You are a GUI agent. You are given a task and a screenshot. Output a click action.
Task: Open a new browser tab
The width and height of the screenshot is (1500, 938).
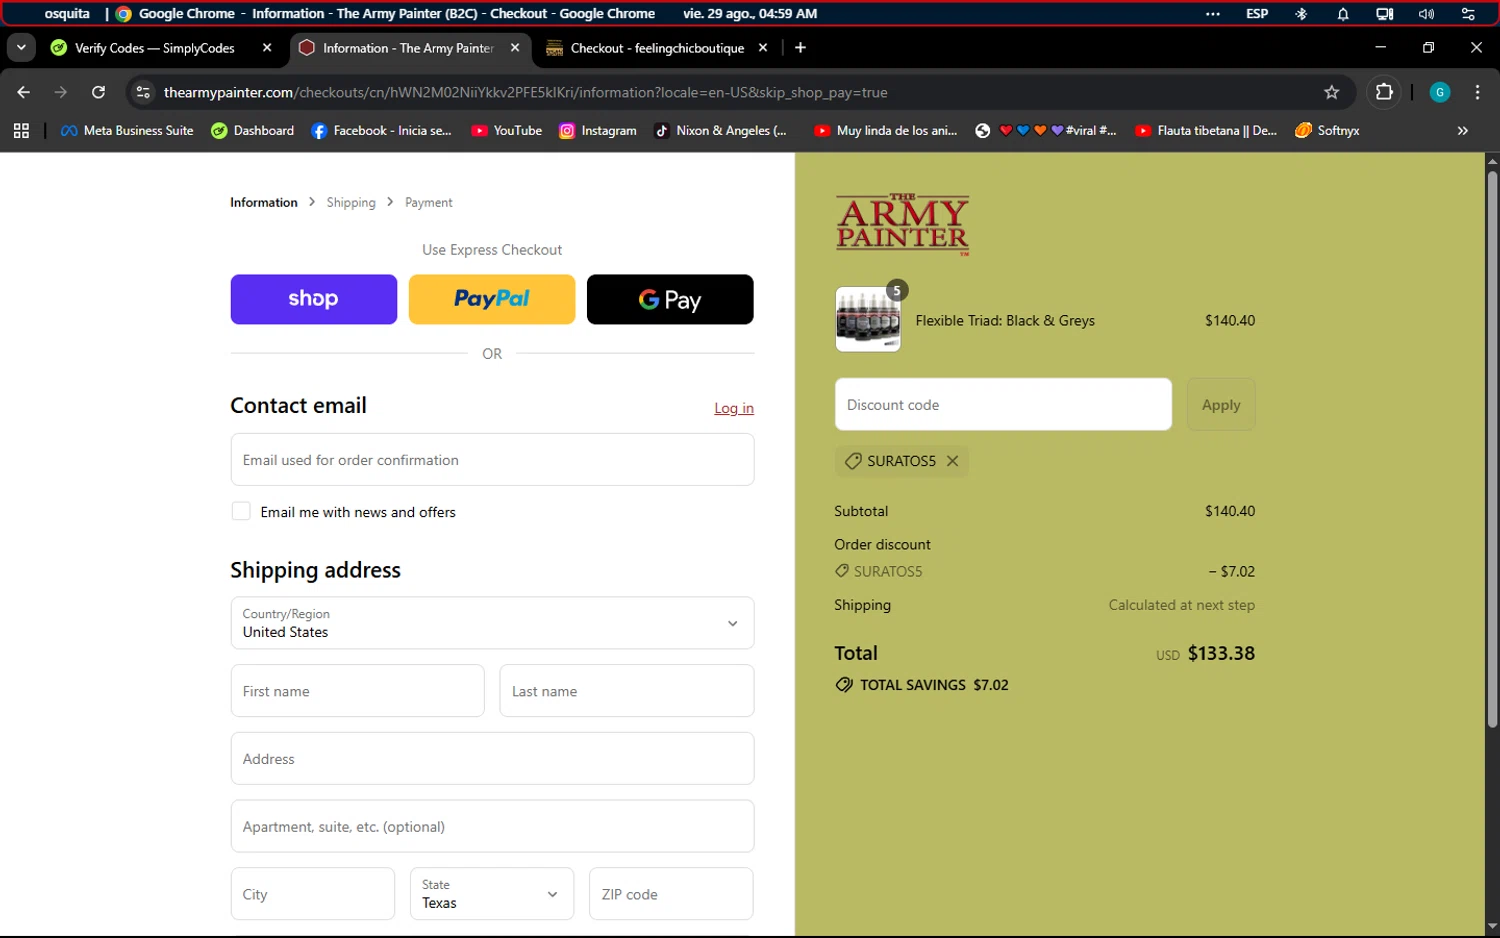point(800,47)
